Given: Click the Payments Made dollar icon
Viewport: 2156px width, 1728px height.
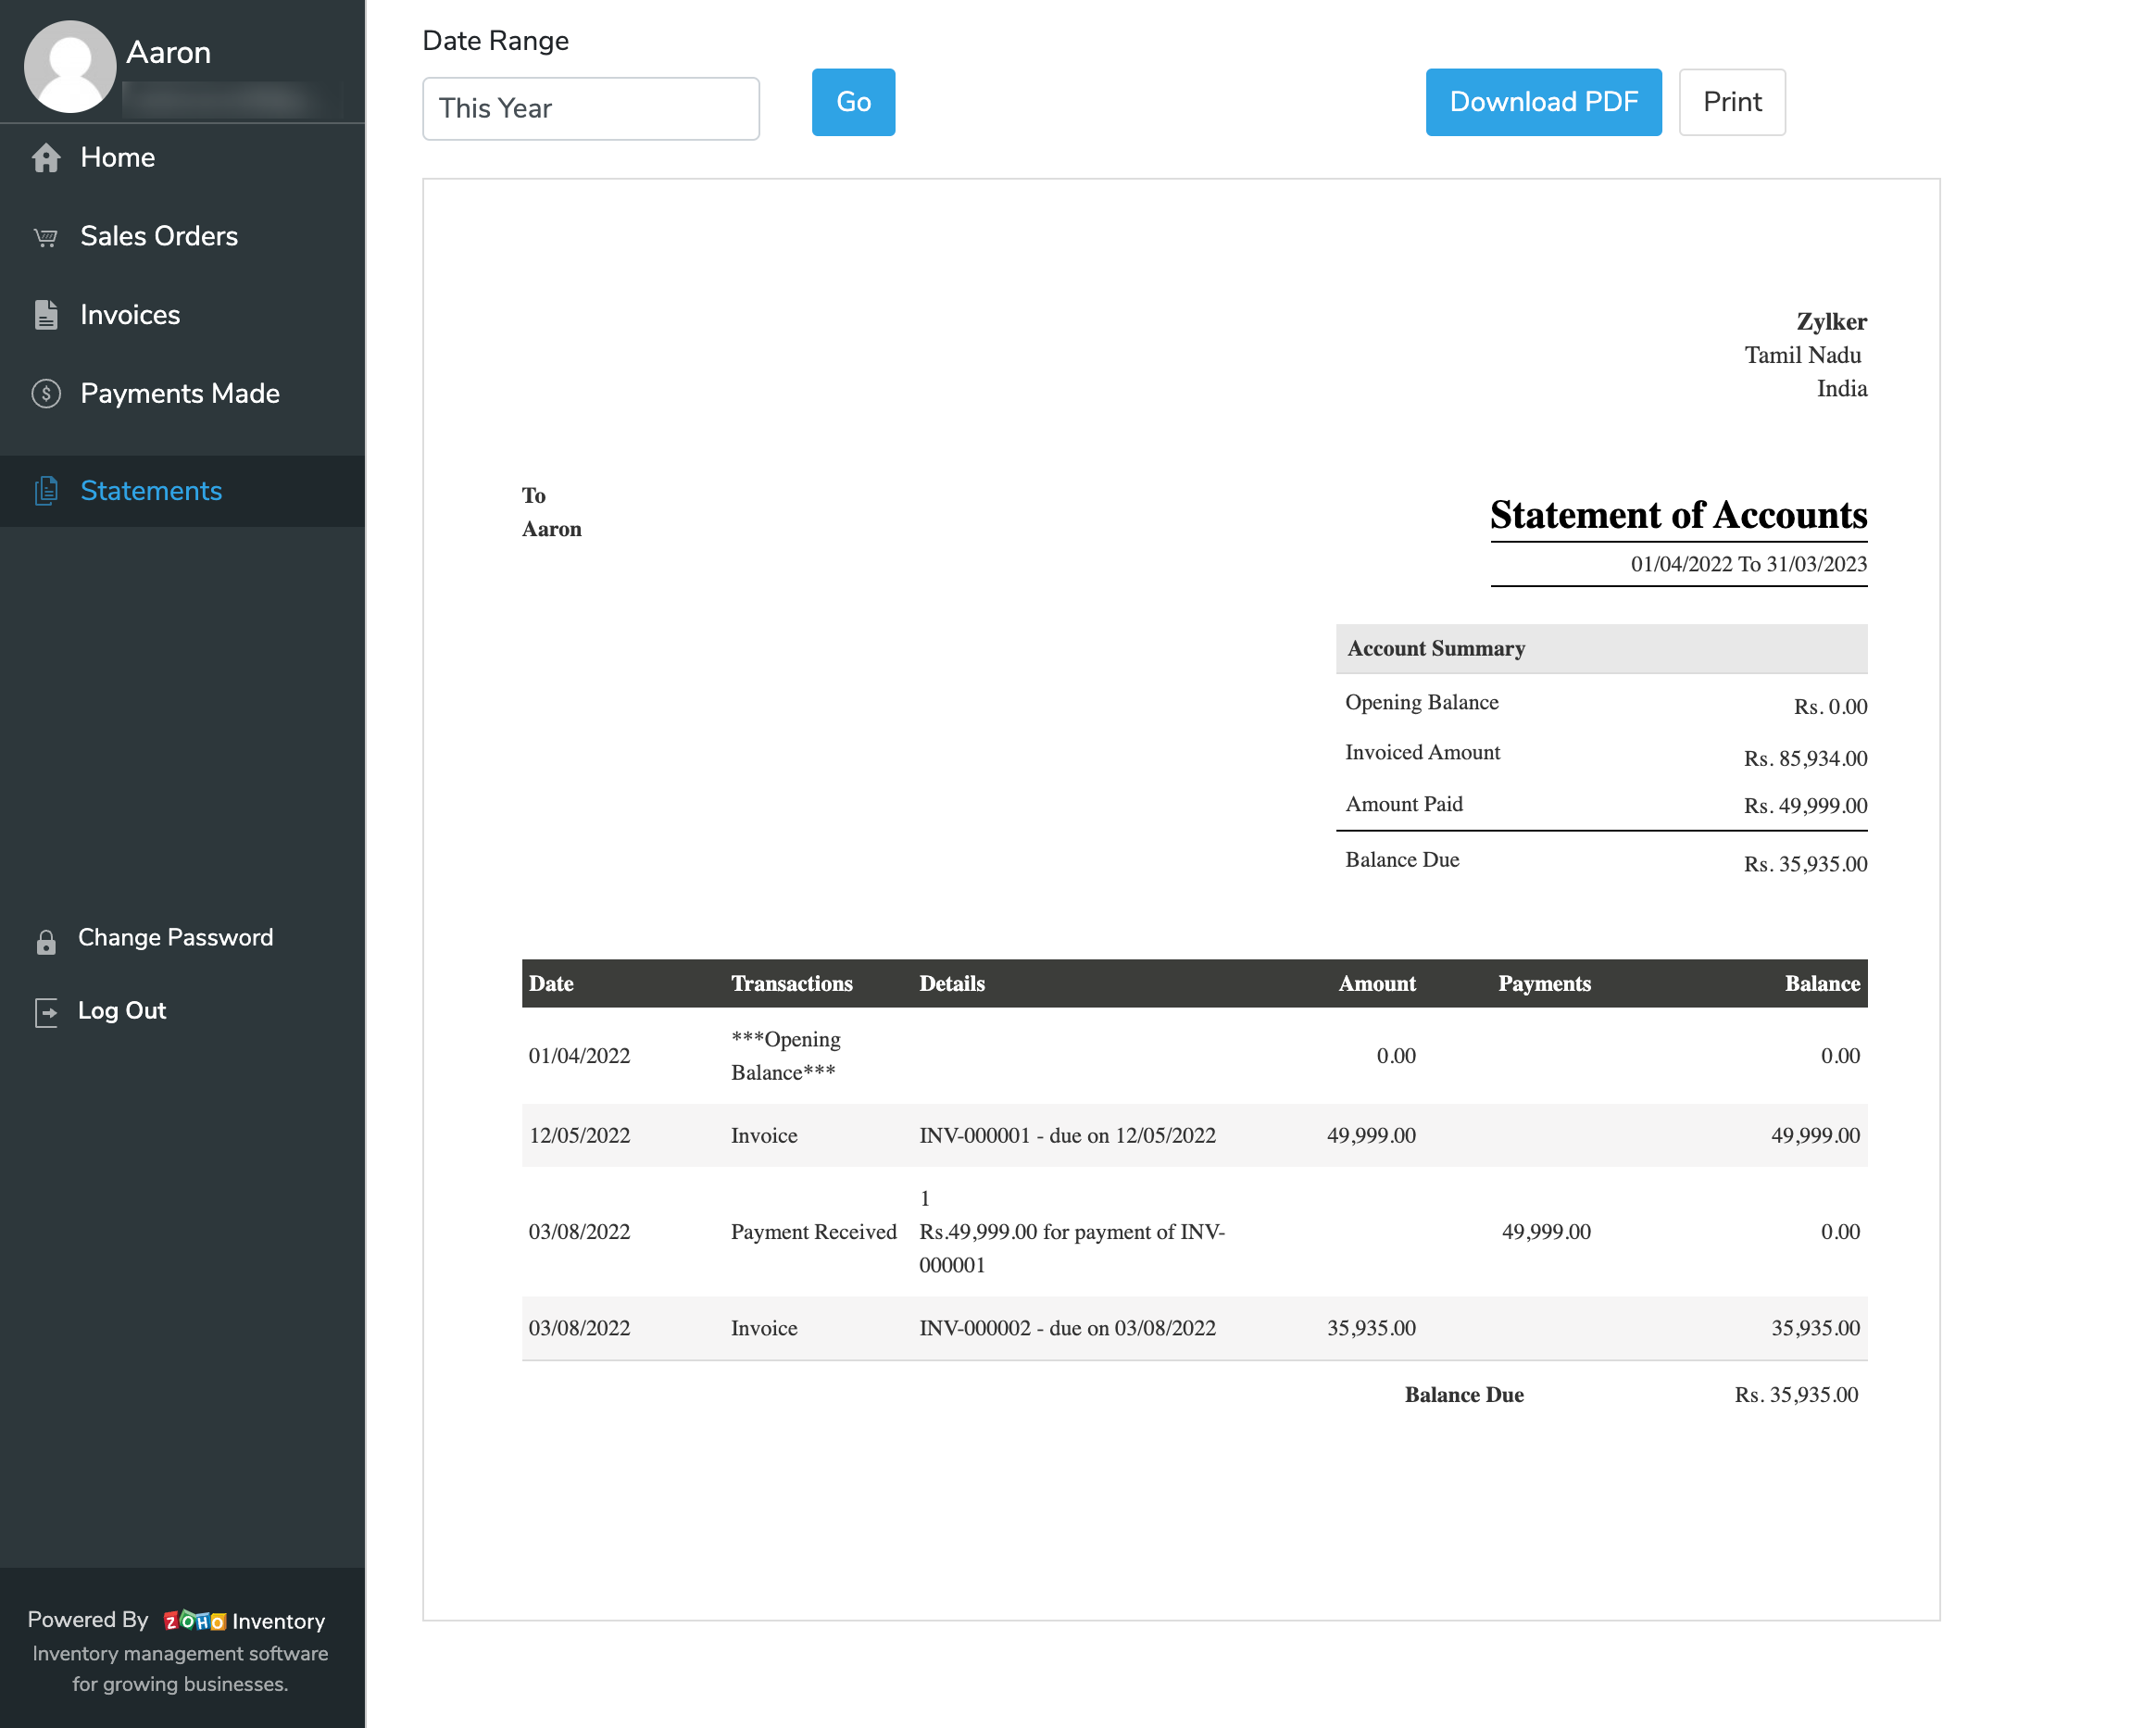Looking at the screenshot, I should (x=46, y=394).
